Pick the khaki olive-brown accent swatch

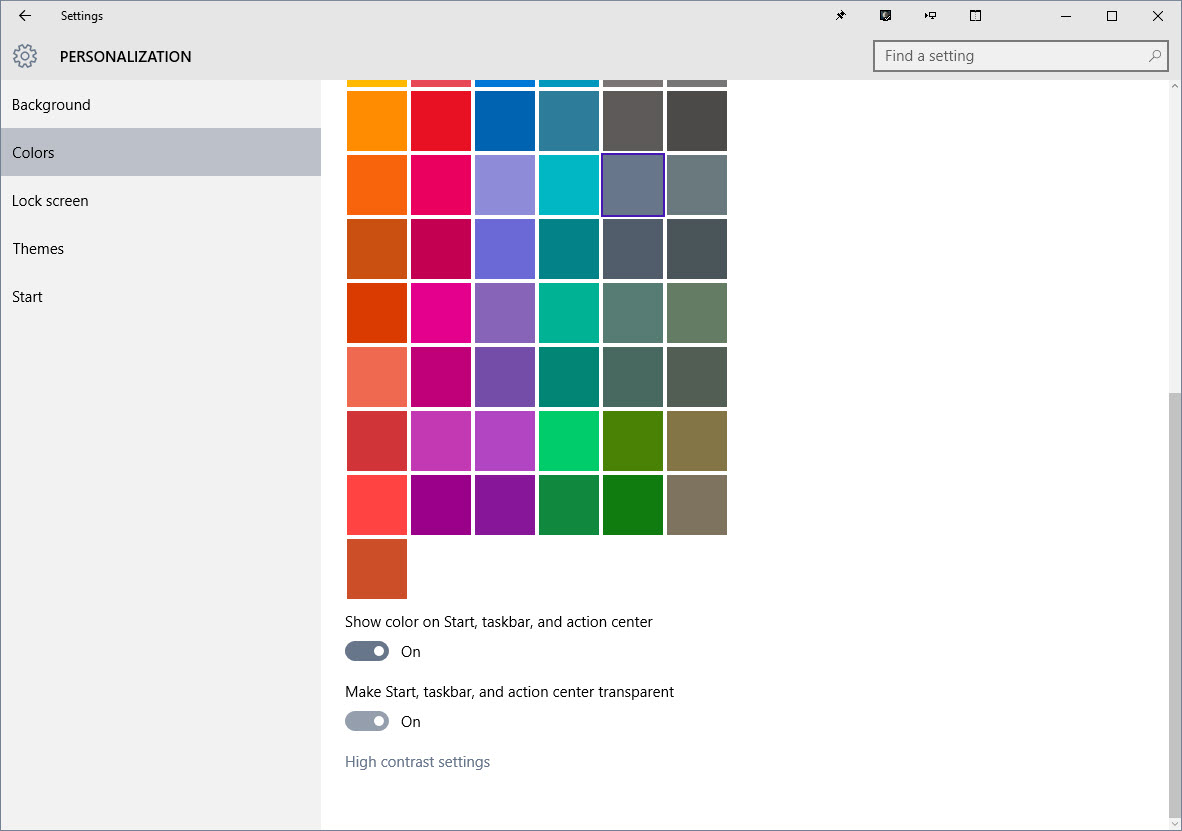[697, 441]
